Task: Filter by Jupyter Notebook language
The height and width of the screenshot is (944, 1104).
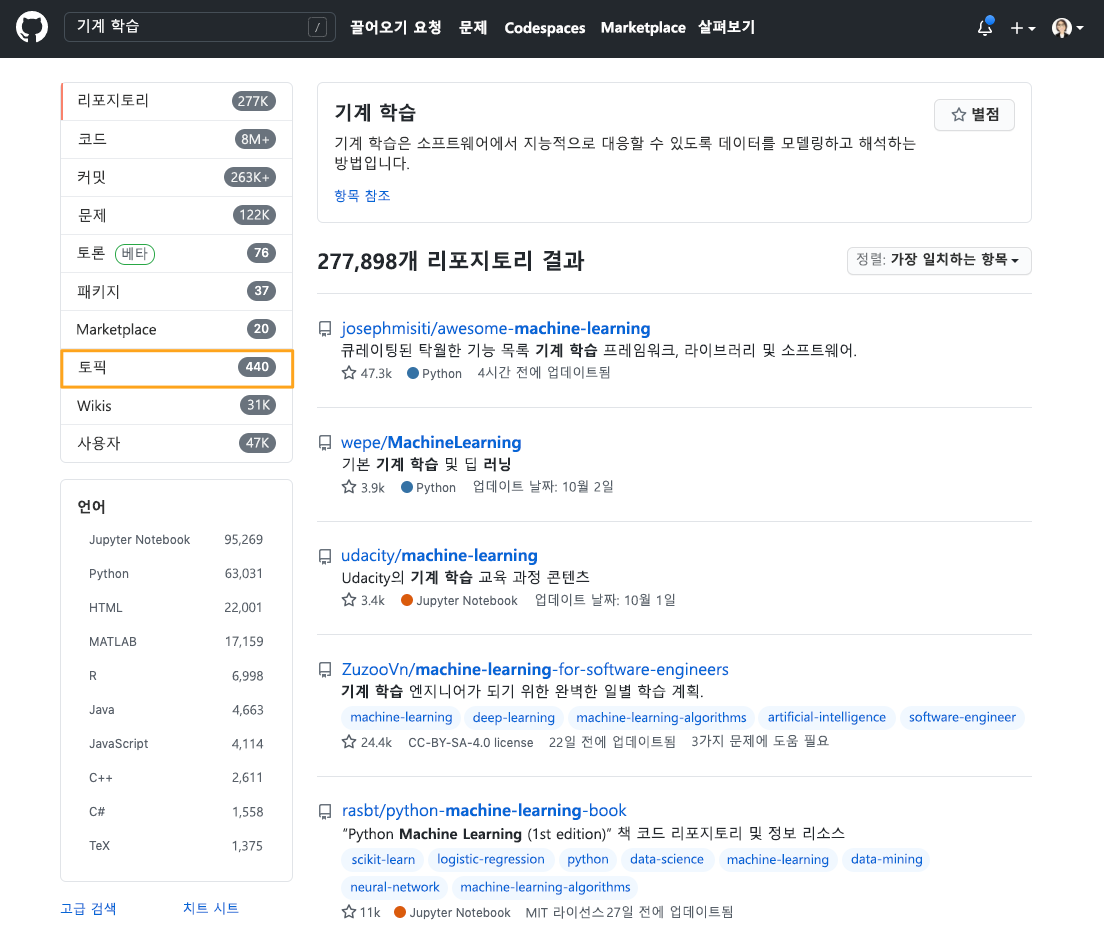Action: coord(176,540)
